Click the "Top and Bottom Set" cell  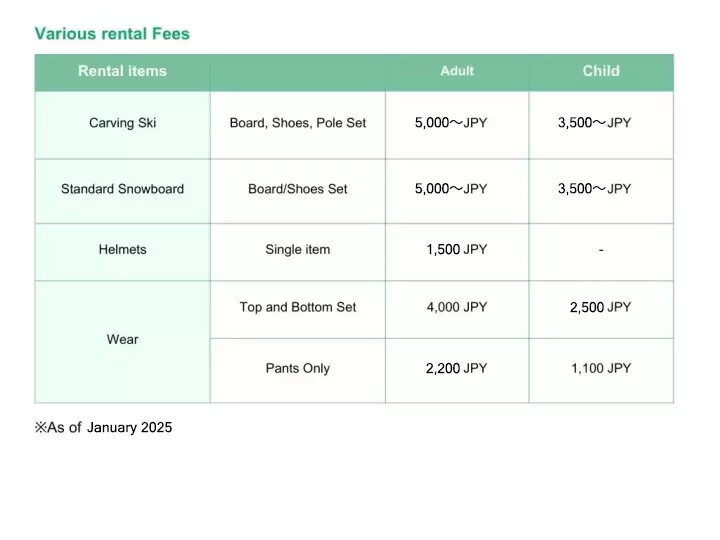point(298,307)
